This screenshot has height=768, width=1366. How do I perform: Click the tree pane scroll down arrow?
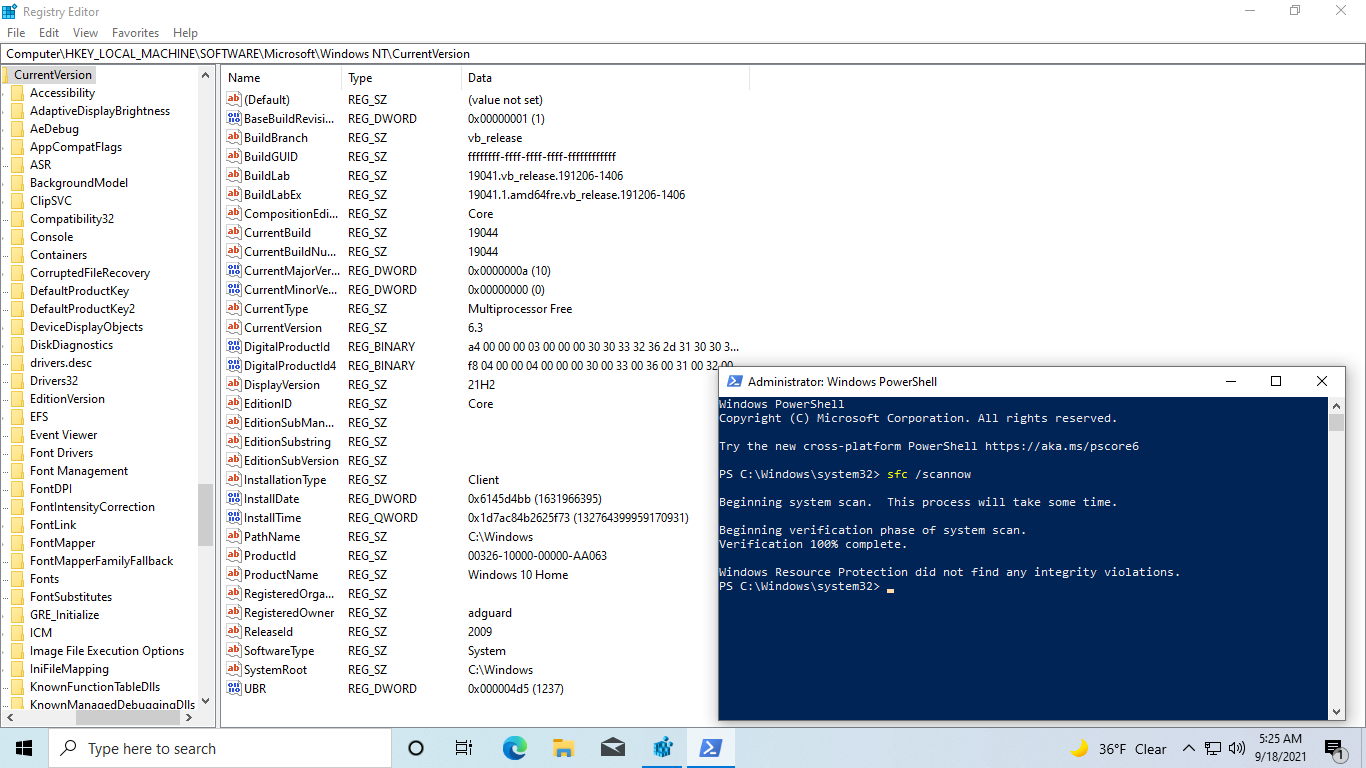coord(206,701)
